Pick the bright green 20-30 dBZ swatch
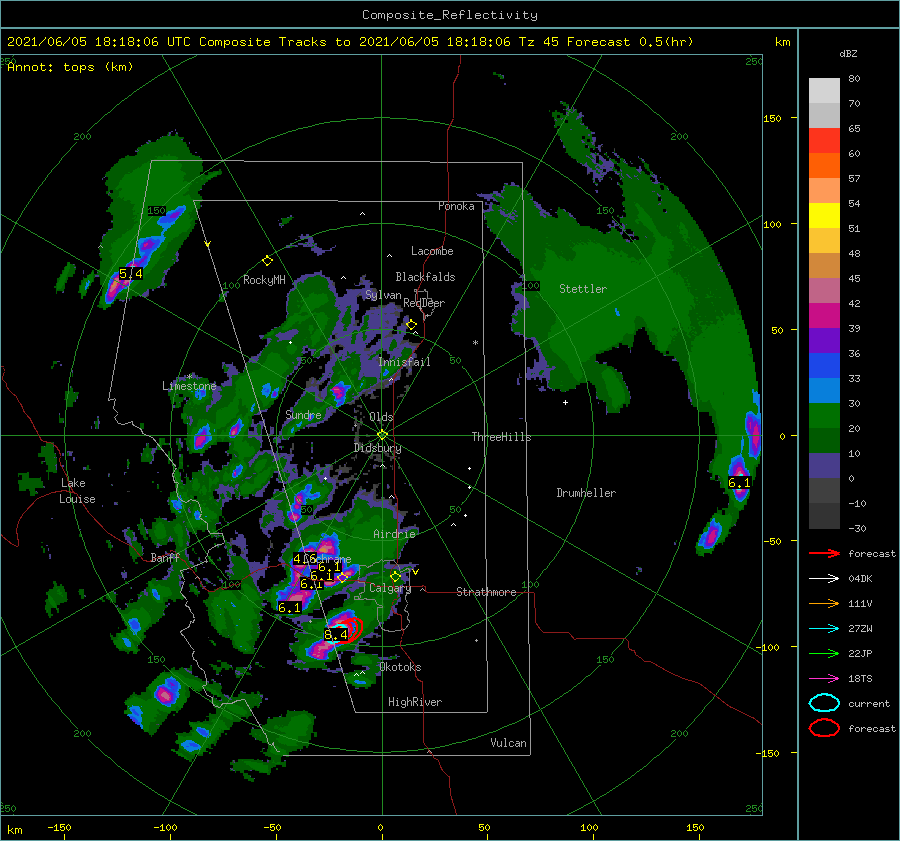Screen dimensions: 900x841 tap(824, 416)
